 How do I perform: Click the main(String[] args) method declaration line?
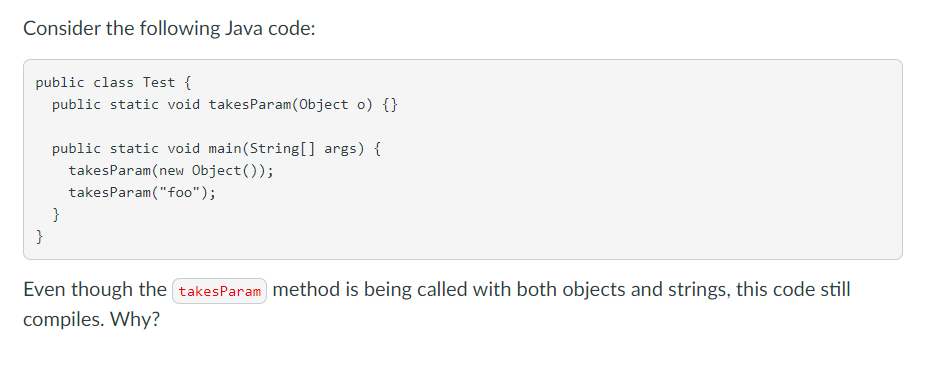tap(216, 148)
